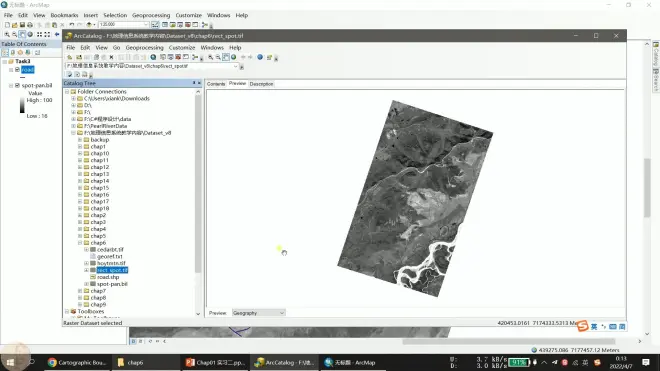Click Launch ArcMap globe icon in ArcCatalog
Image resolution: width=660 pixels, height=371 pixels.
[x=153, y=57]
